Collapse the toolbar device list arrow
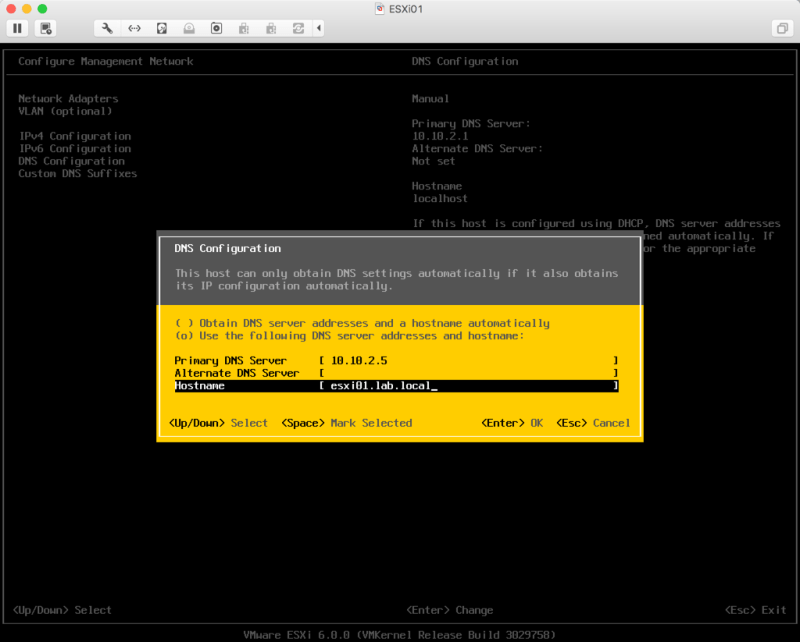This screenshot has width=800, height=642. [x=319, y=28]
